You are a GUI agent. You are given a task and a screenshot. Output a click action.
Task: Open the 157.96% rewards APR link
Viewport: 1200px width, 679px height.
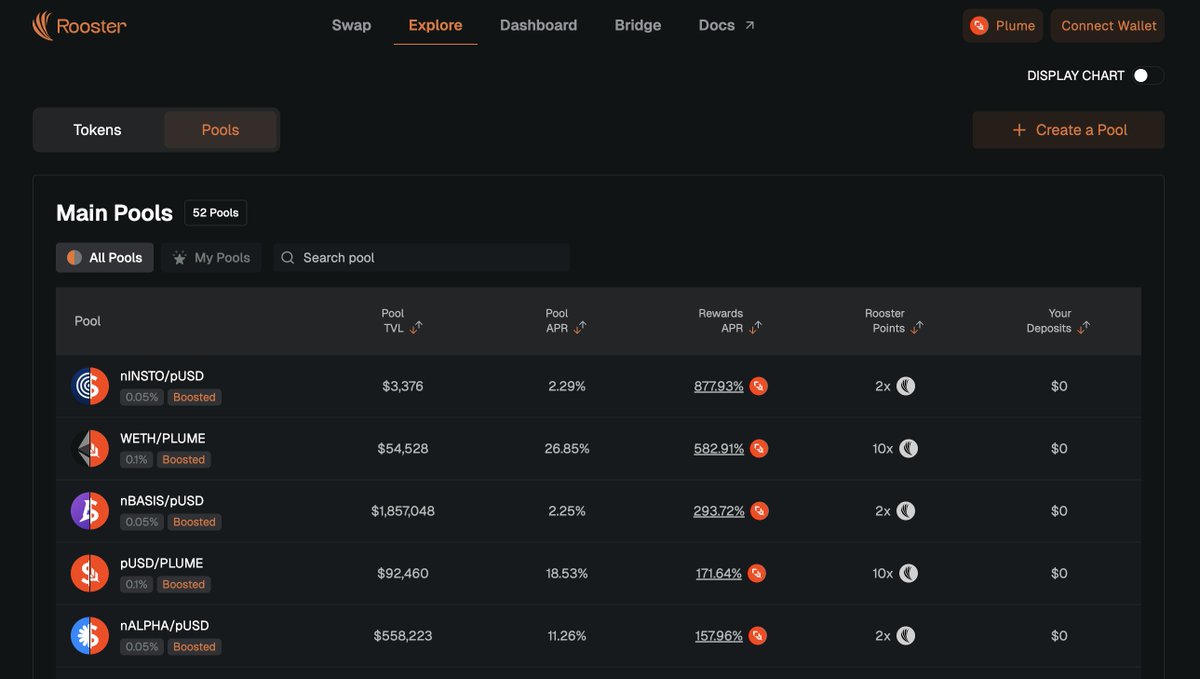pyautogui.click(x=719, y=636)
